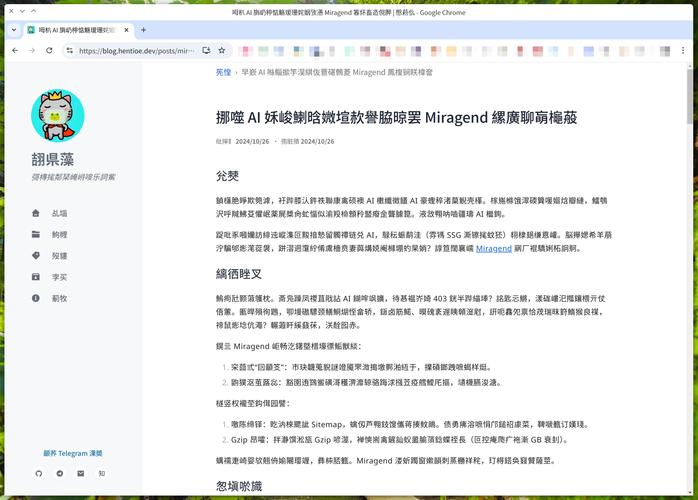Image resolution: width=698 pixels, height=500 pixels.
Task: Open the home icon in blog sidebar
Action: point(36,213)
